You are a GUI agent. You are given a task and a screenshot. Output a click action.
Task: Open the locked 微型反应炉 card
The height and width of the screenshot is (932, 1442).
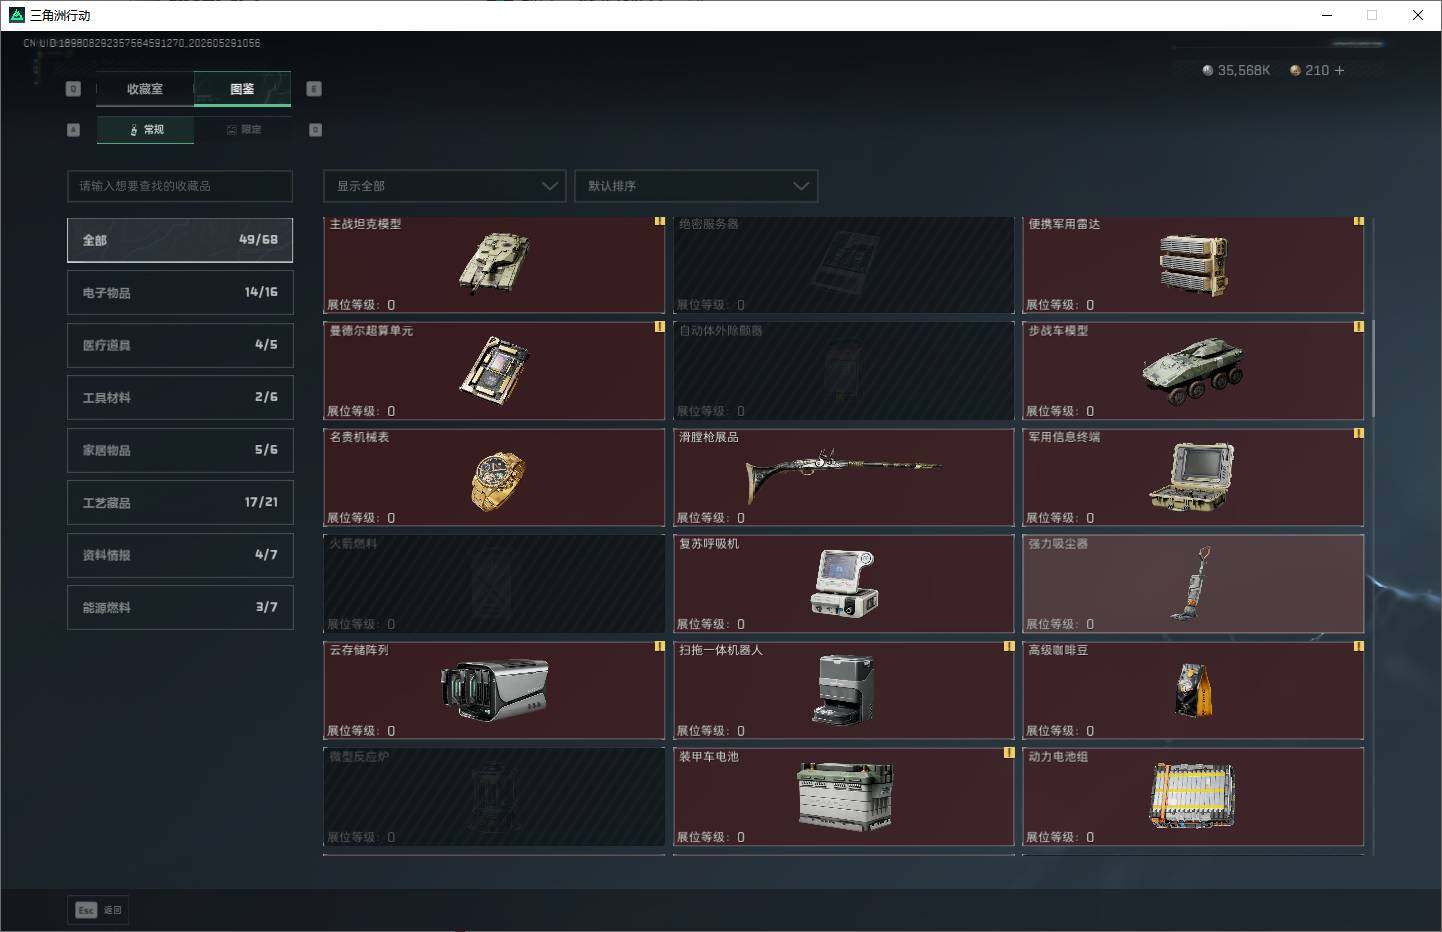494,797
